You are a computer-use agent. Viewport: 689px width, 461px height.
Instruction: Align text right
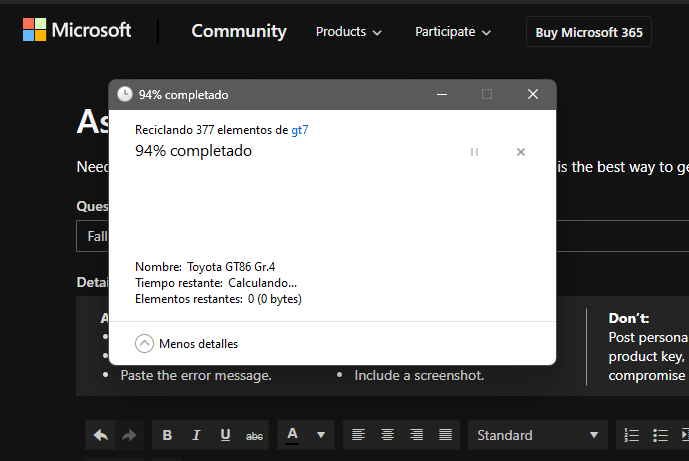pos(416,435)
